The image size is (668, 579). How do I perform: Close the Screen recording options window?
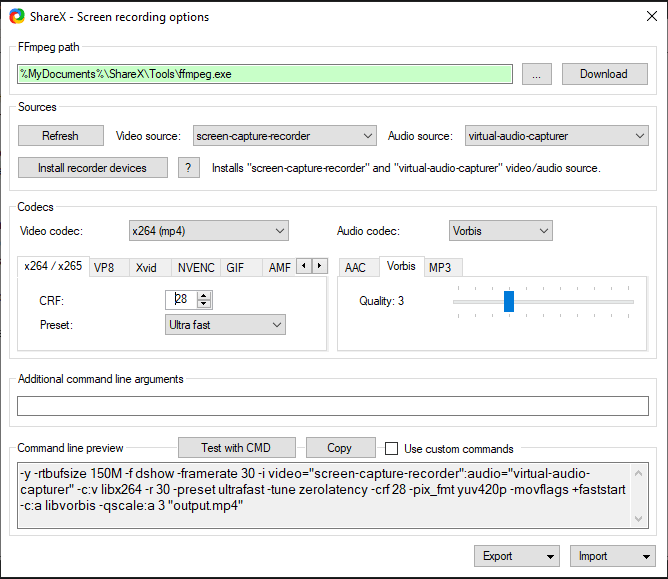(x=652, y=16)
